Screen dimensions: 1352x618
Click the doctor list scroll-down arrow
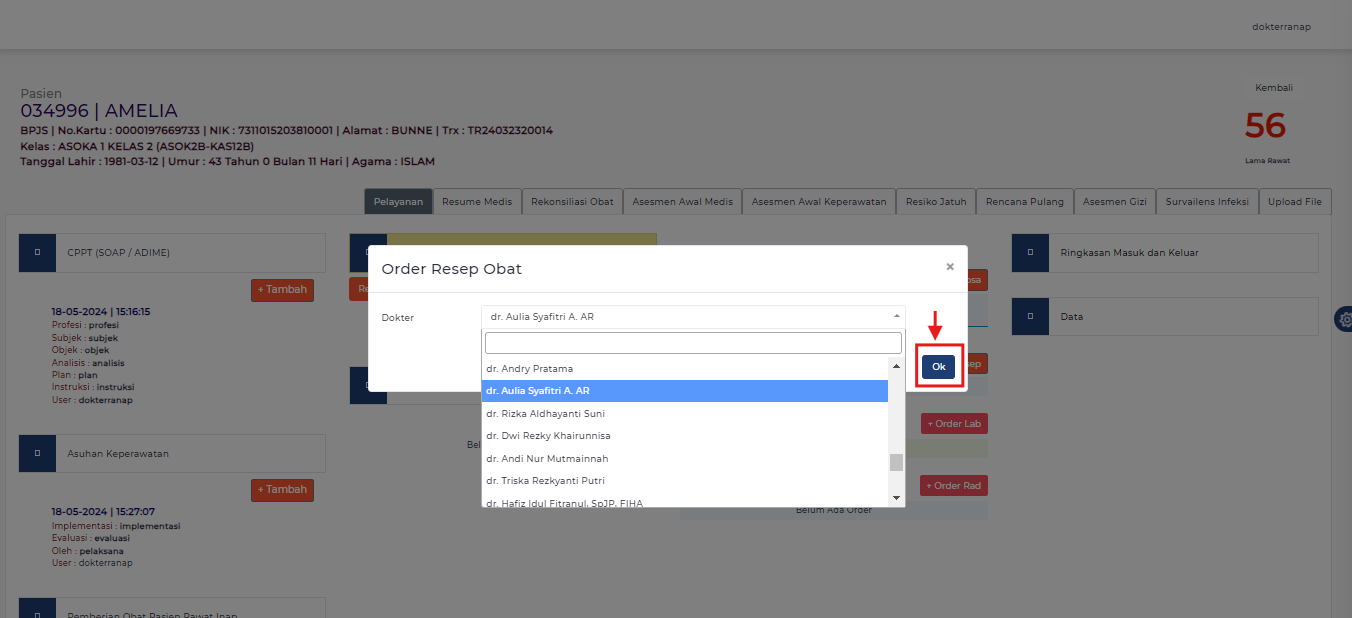(896, 497)
